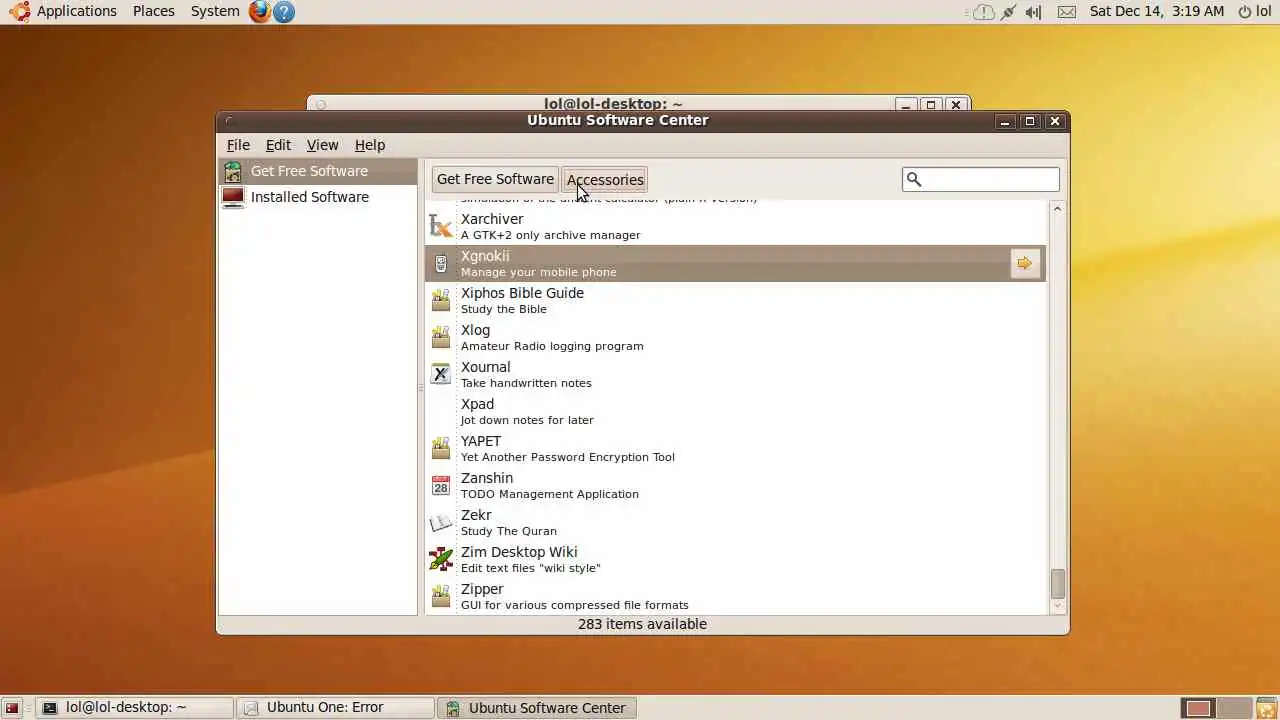
Task: Click the Zim Desktop Wiki icon
Action: (x=440, y=559)
